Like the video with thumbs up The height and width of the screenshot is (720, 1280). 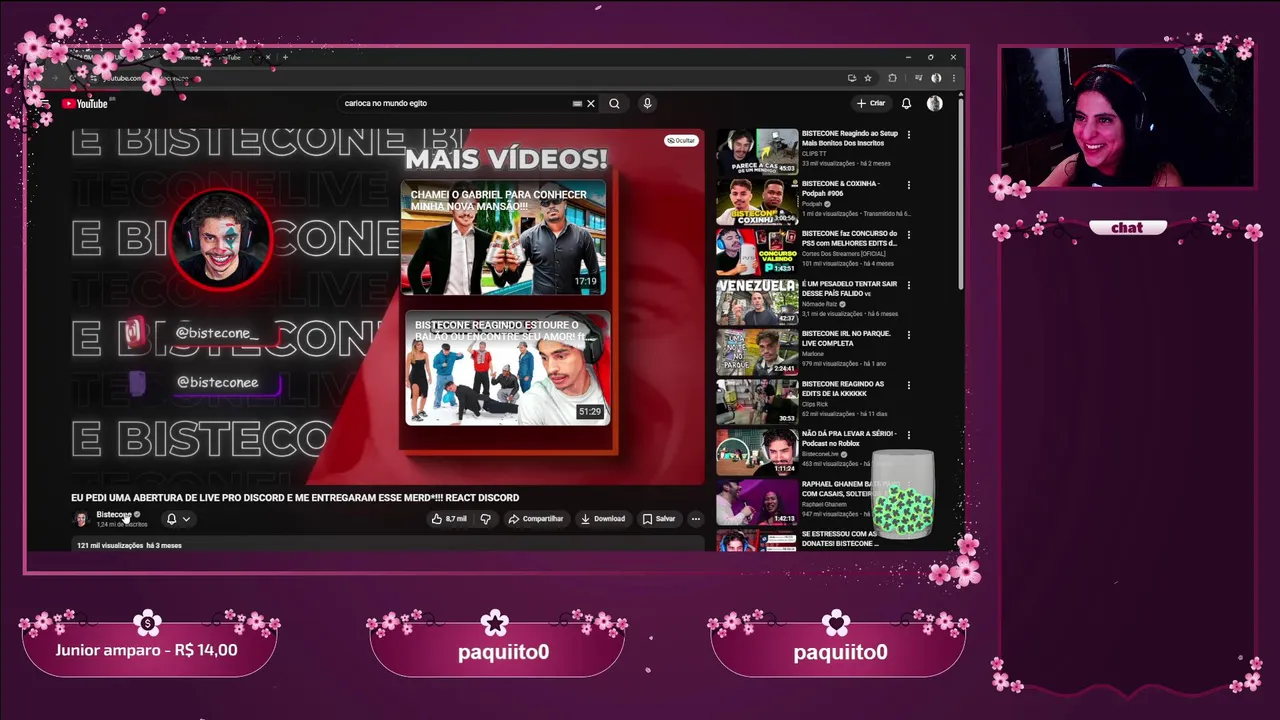click(x=449, y=519)
